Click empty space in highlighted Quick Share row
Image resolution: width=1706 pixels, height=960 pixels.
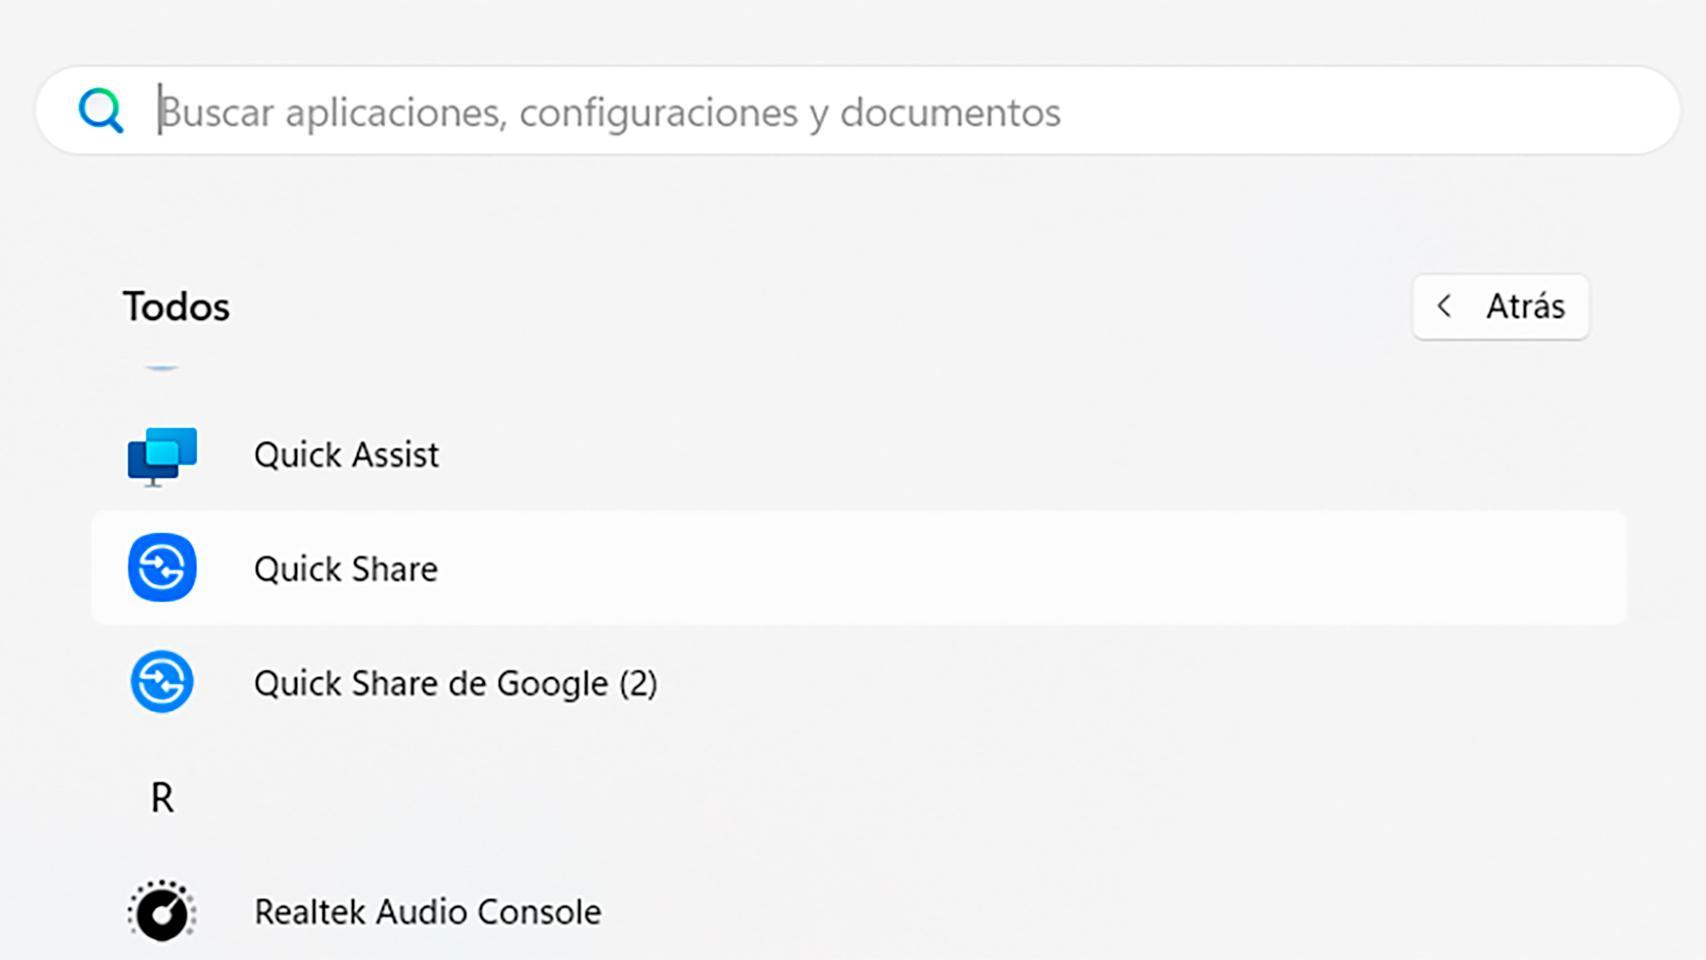tap(1000, 568)
